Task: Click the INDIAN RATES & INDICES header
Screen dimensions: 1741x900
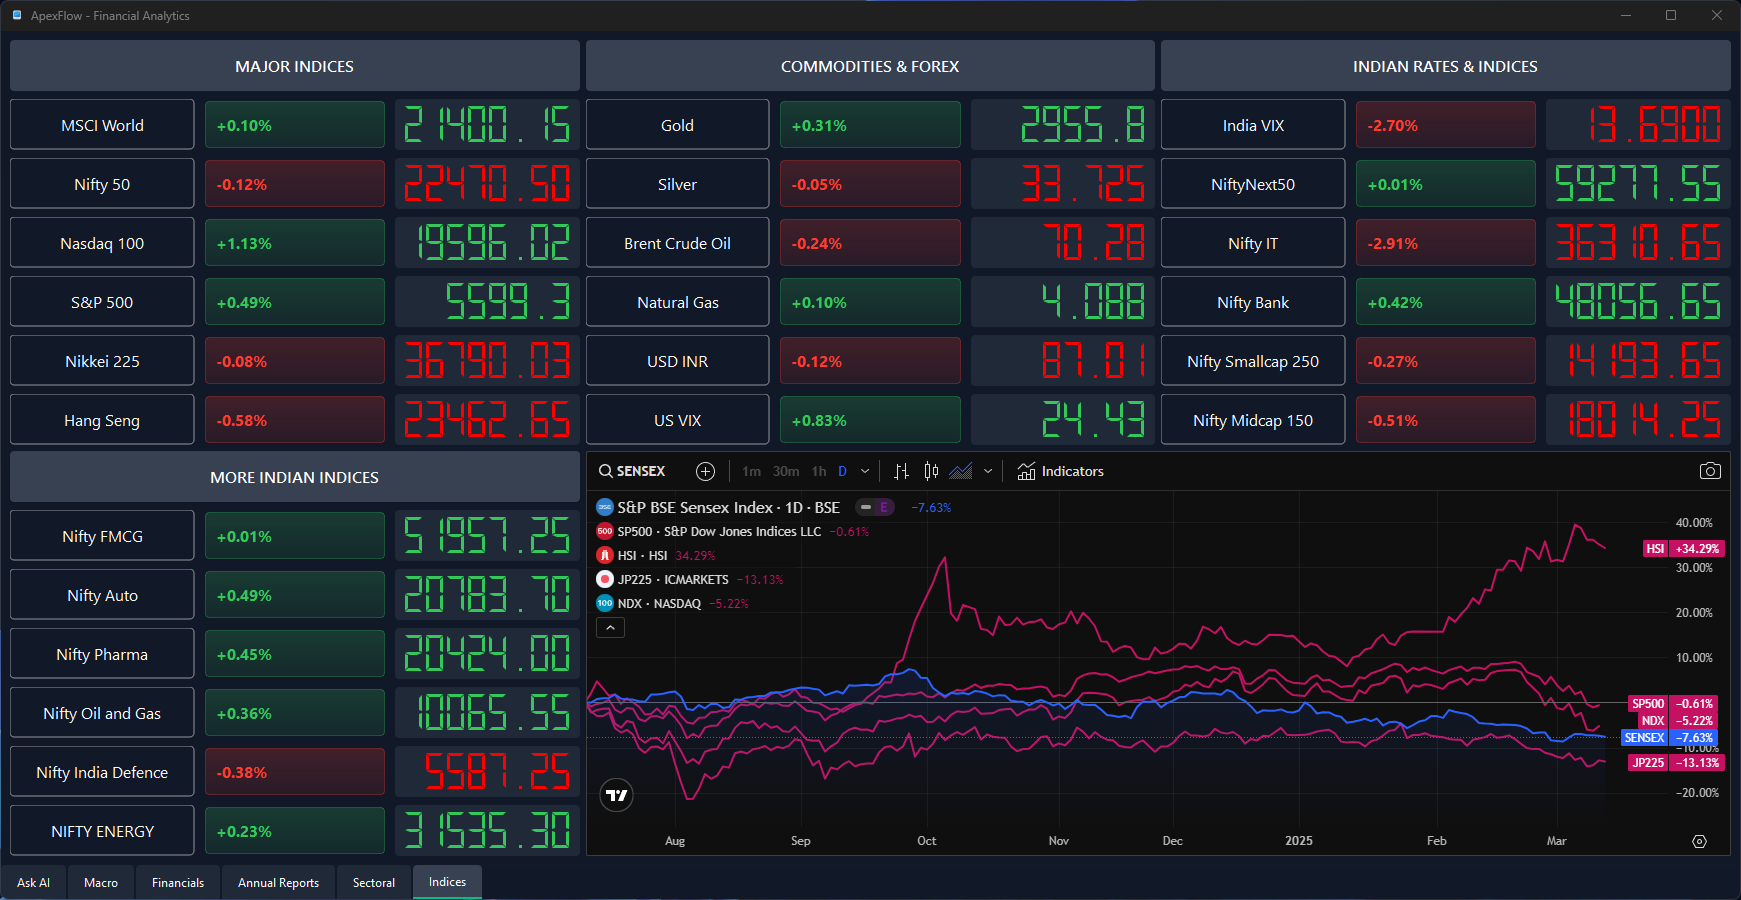Action: click(x=1445, y=66)
